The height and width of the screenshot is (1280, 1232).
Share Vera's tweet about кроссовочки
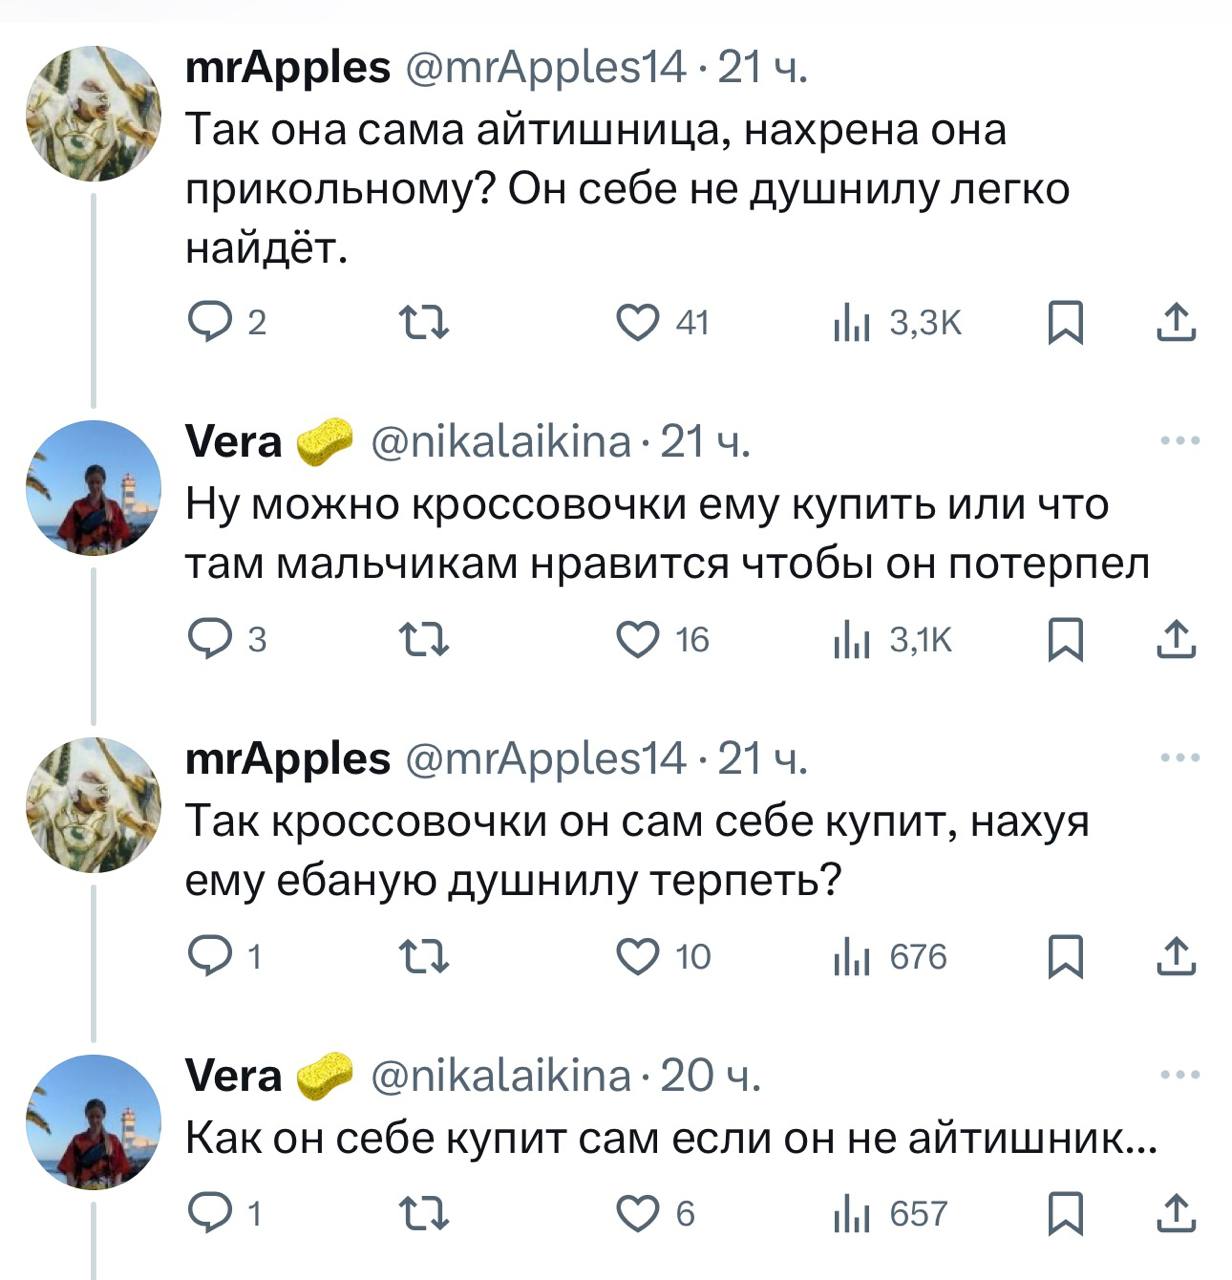pos(1176,640)
